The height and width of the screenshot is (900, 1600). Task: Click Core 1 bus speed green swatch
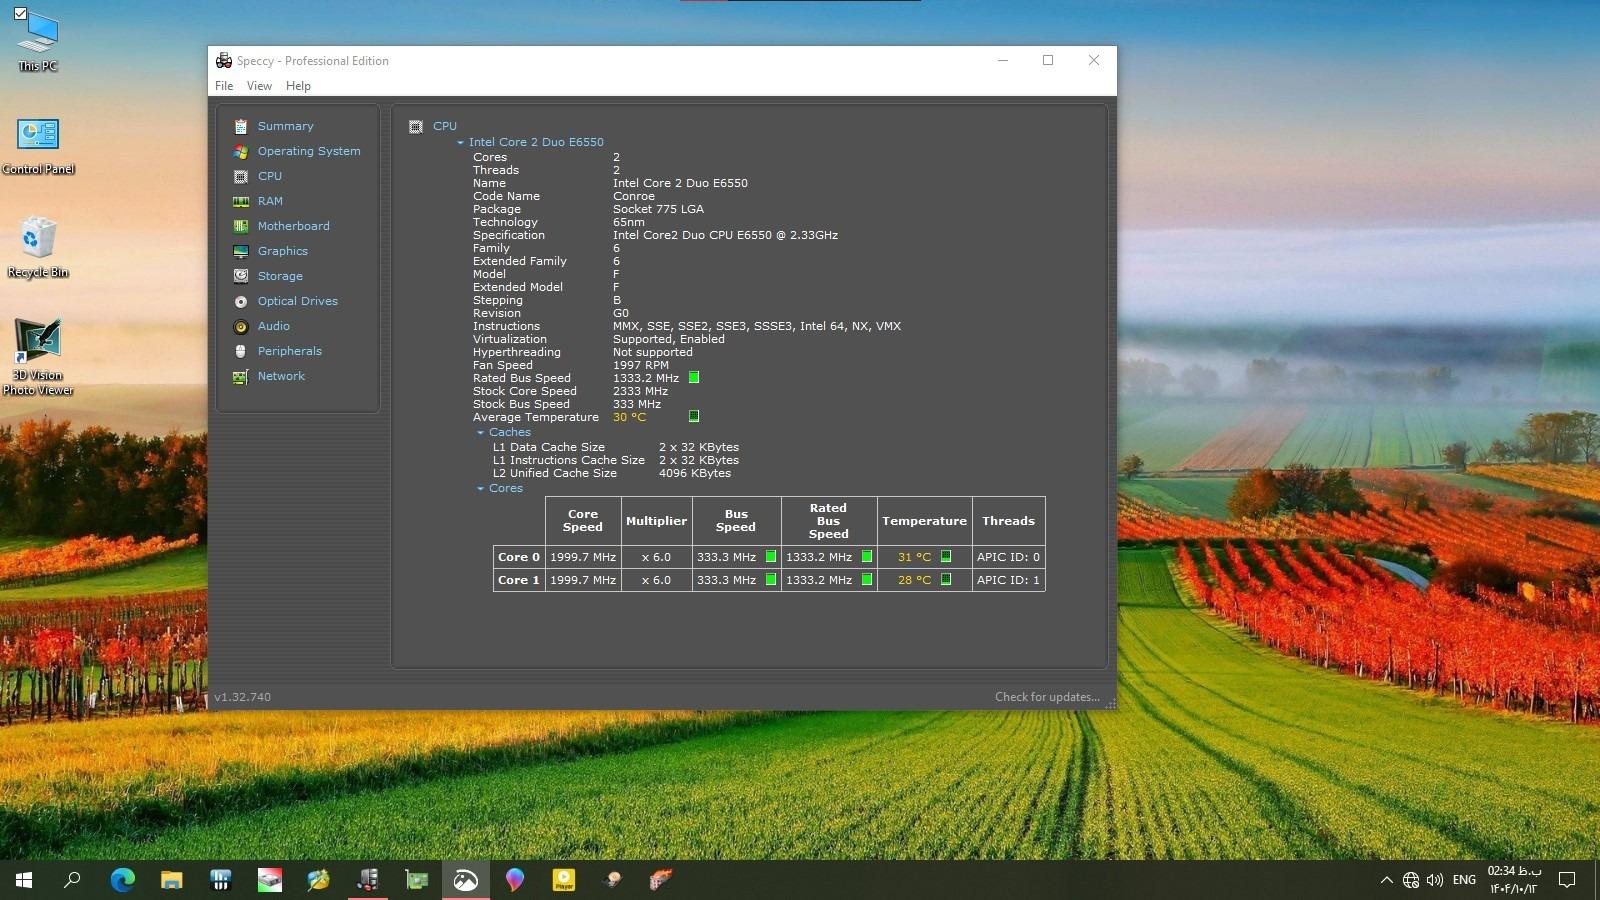771,580
